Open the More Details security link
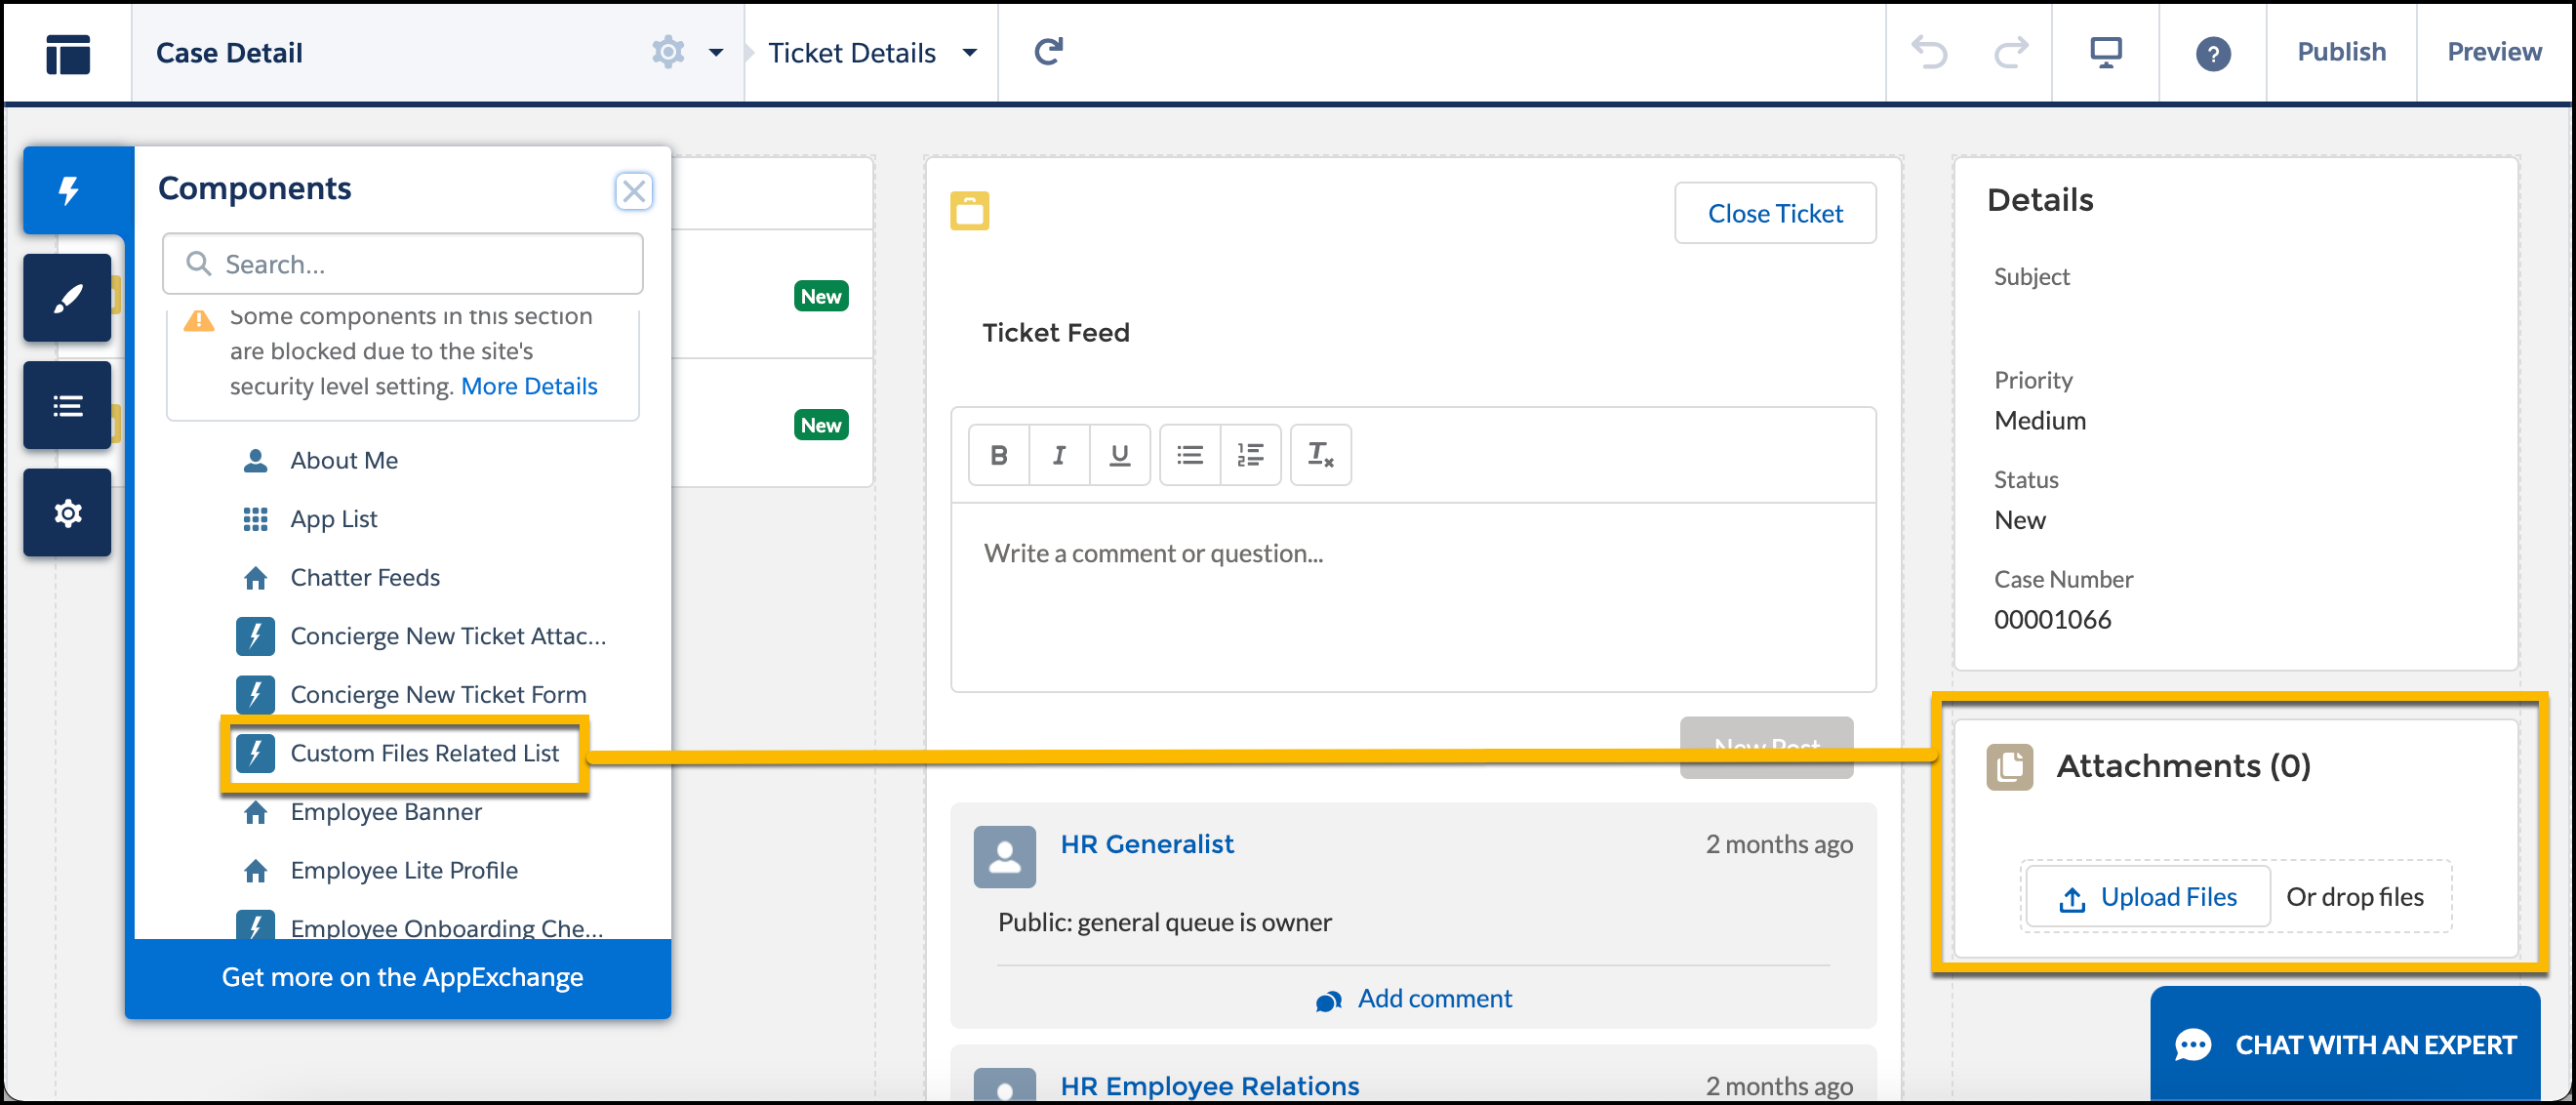The width and height of the screenshot is (2576, 1105). (529, 386)
